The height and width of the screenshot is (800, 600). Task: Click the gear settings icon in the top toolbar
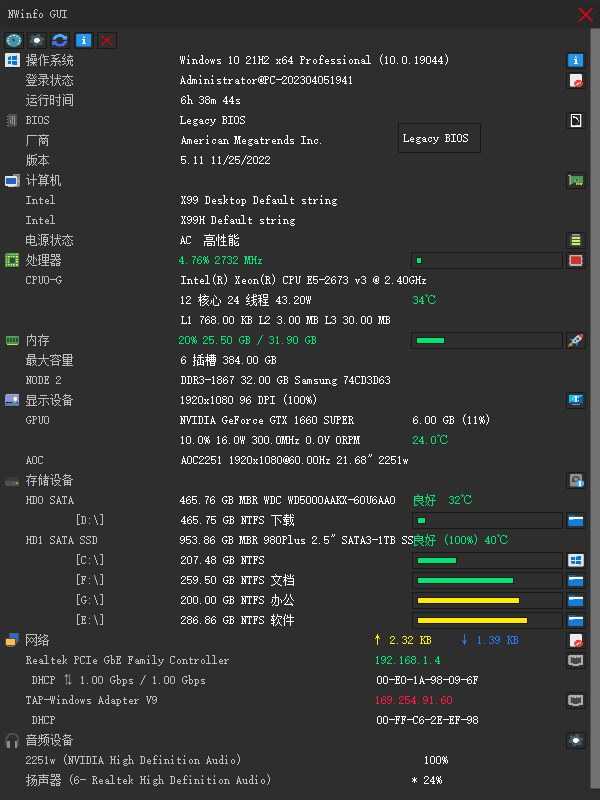(37, 40)
